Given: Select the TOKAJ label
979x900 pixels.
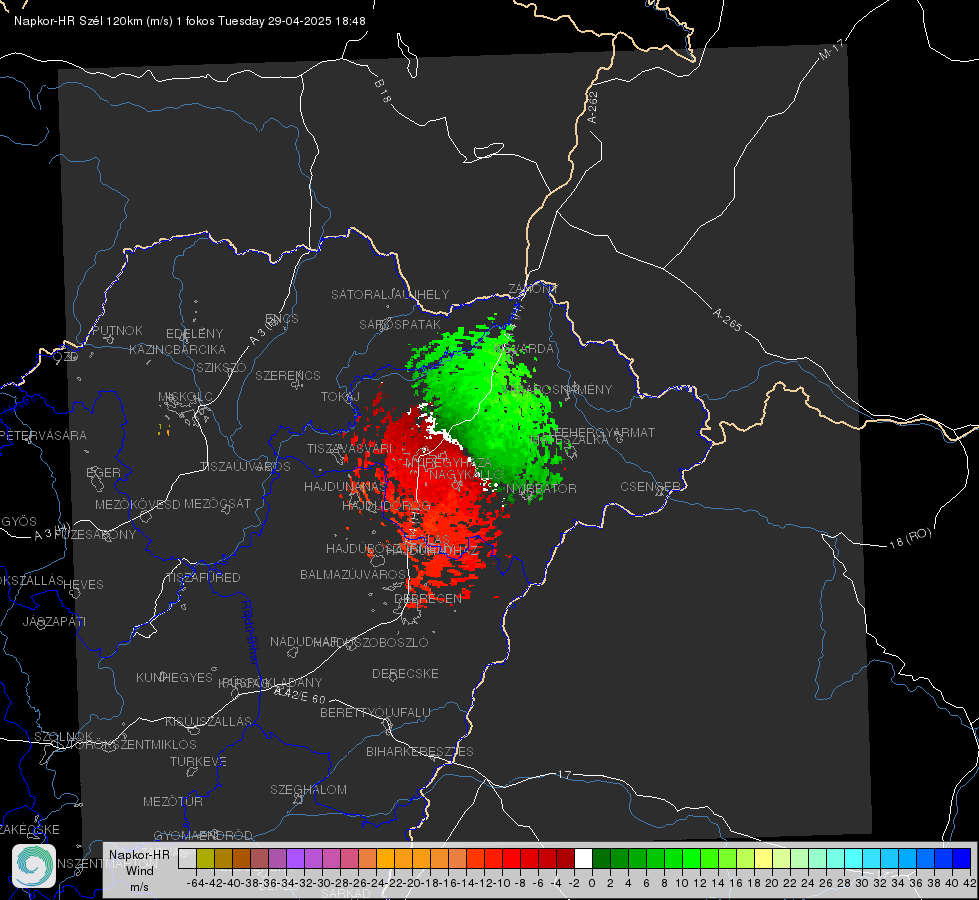Looking at the screenshot, I should [x=340, y=397].
